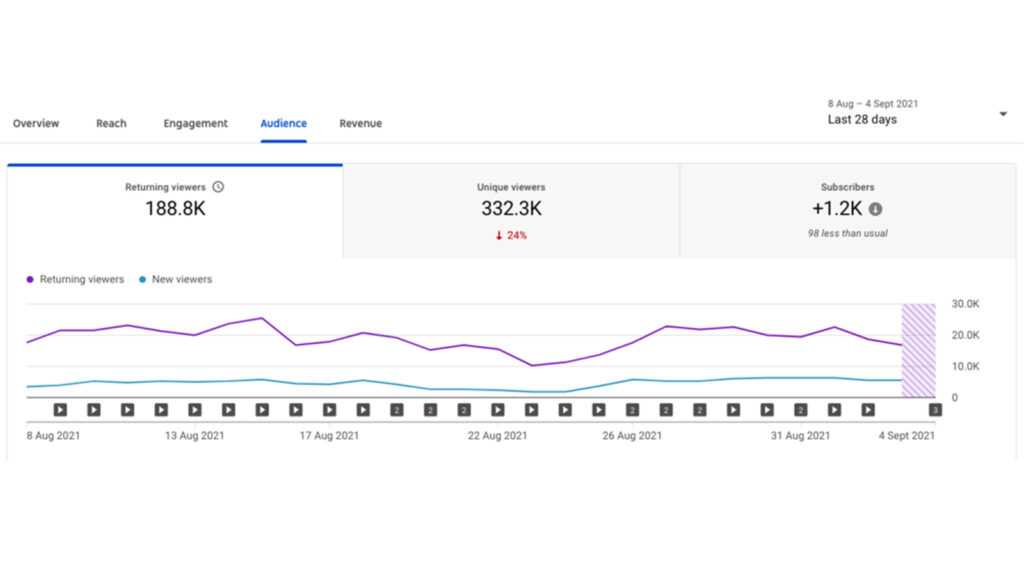Click the clock icon beside Returning viewers
The image size is (1024, 576).
click(x=218, y=187)
